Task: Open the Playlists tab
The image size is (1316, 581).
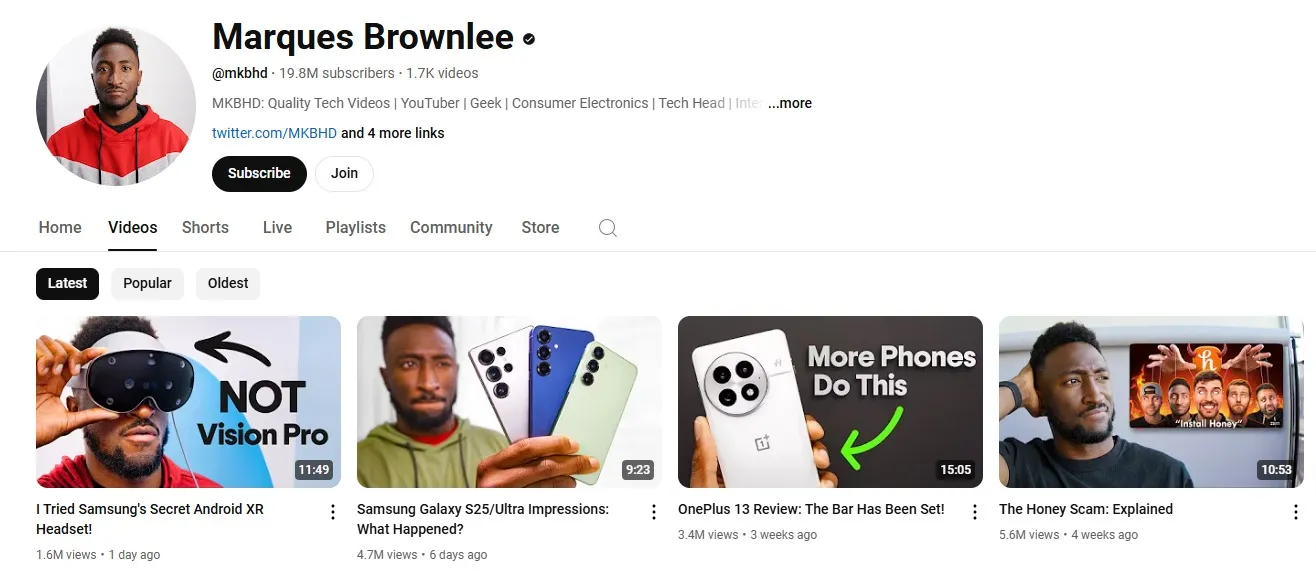Action: (x=355, y=228)
